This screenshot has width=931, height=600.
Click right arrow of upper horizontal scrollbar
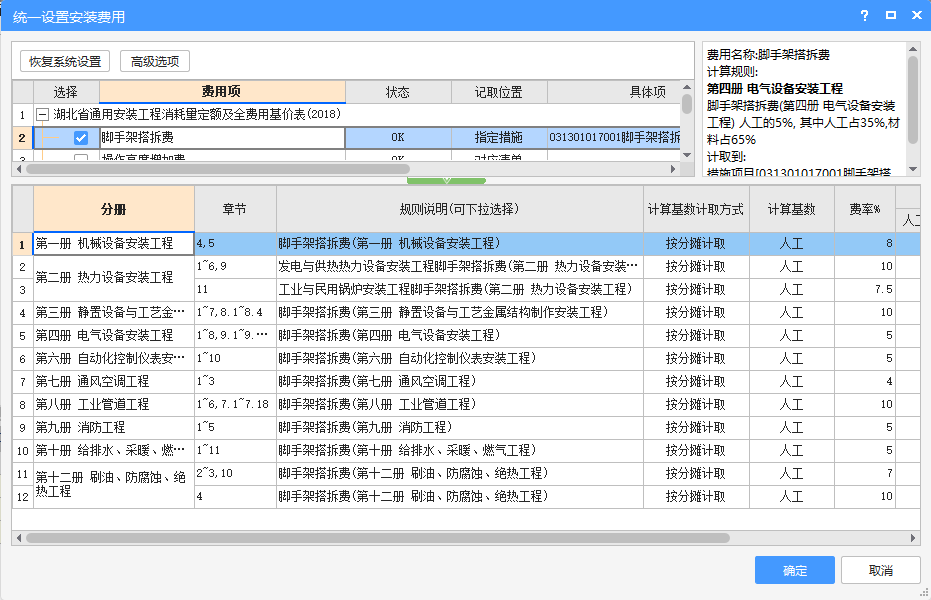pyautogui.click(x=673, y=169)
